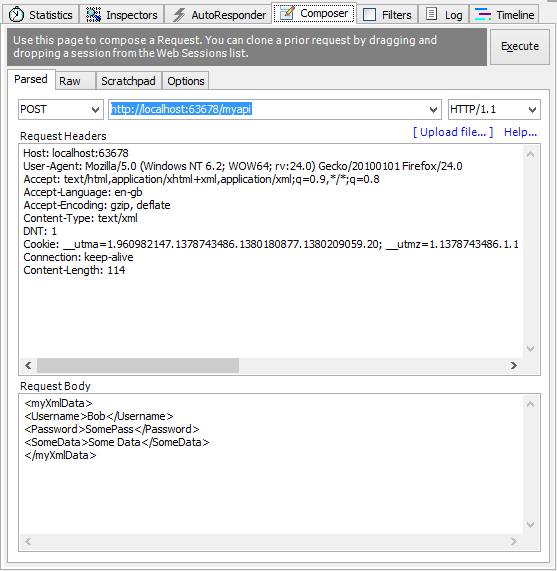Click the SomeData body line
The image size is (557, 571).
(x=116, y=442)
